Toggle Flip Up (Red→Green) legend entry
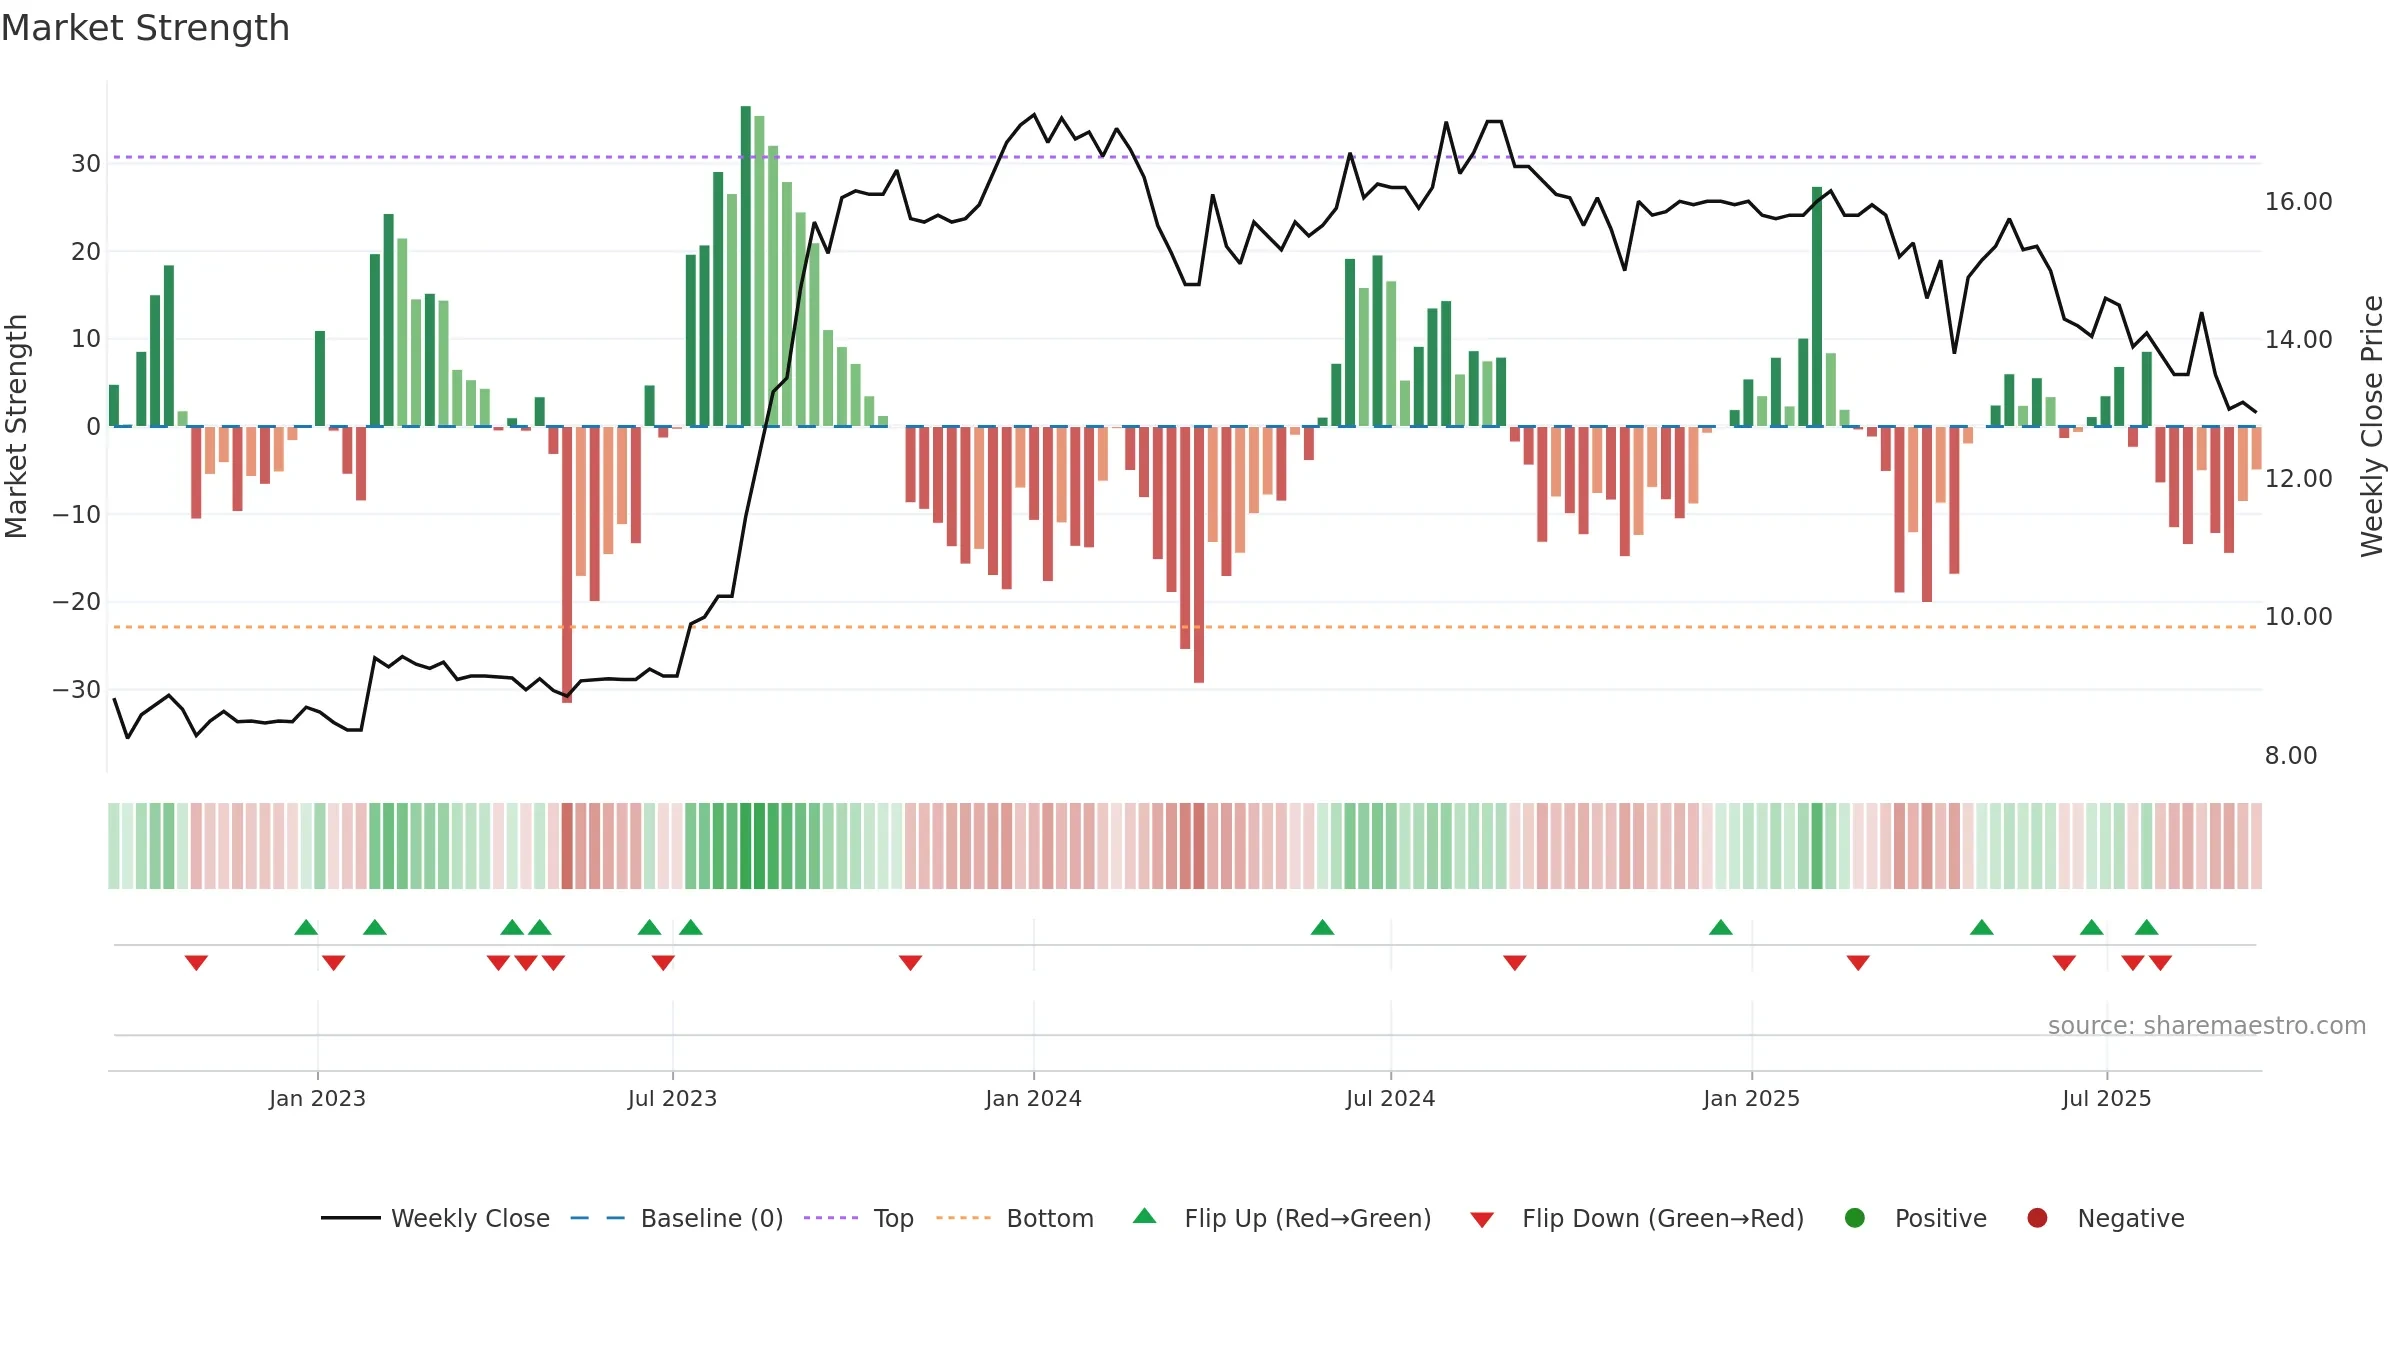 tap(1282, 1218)
